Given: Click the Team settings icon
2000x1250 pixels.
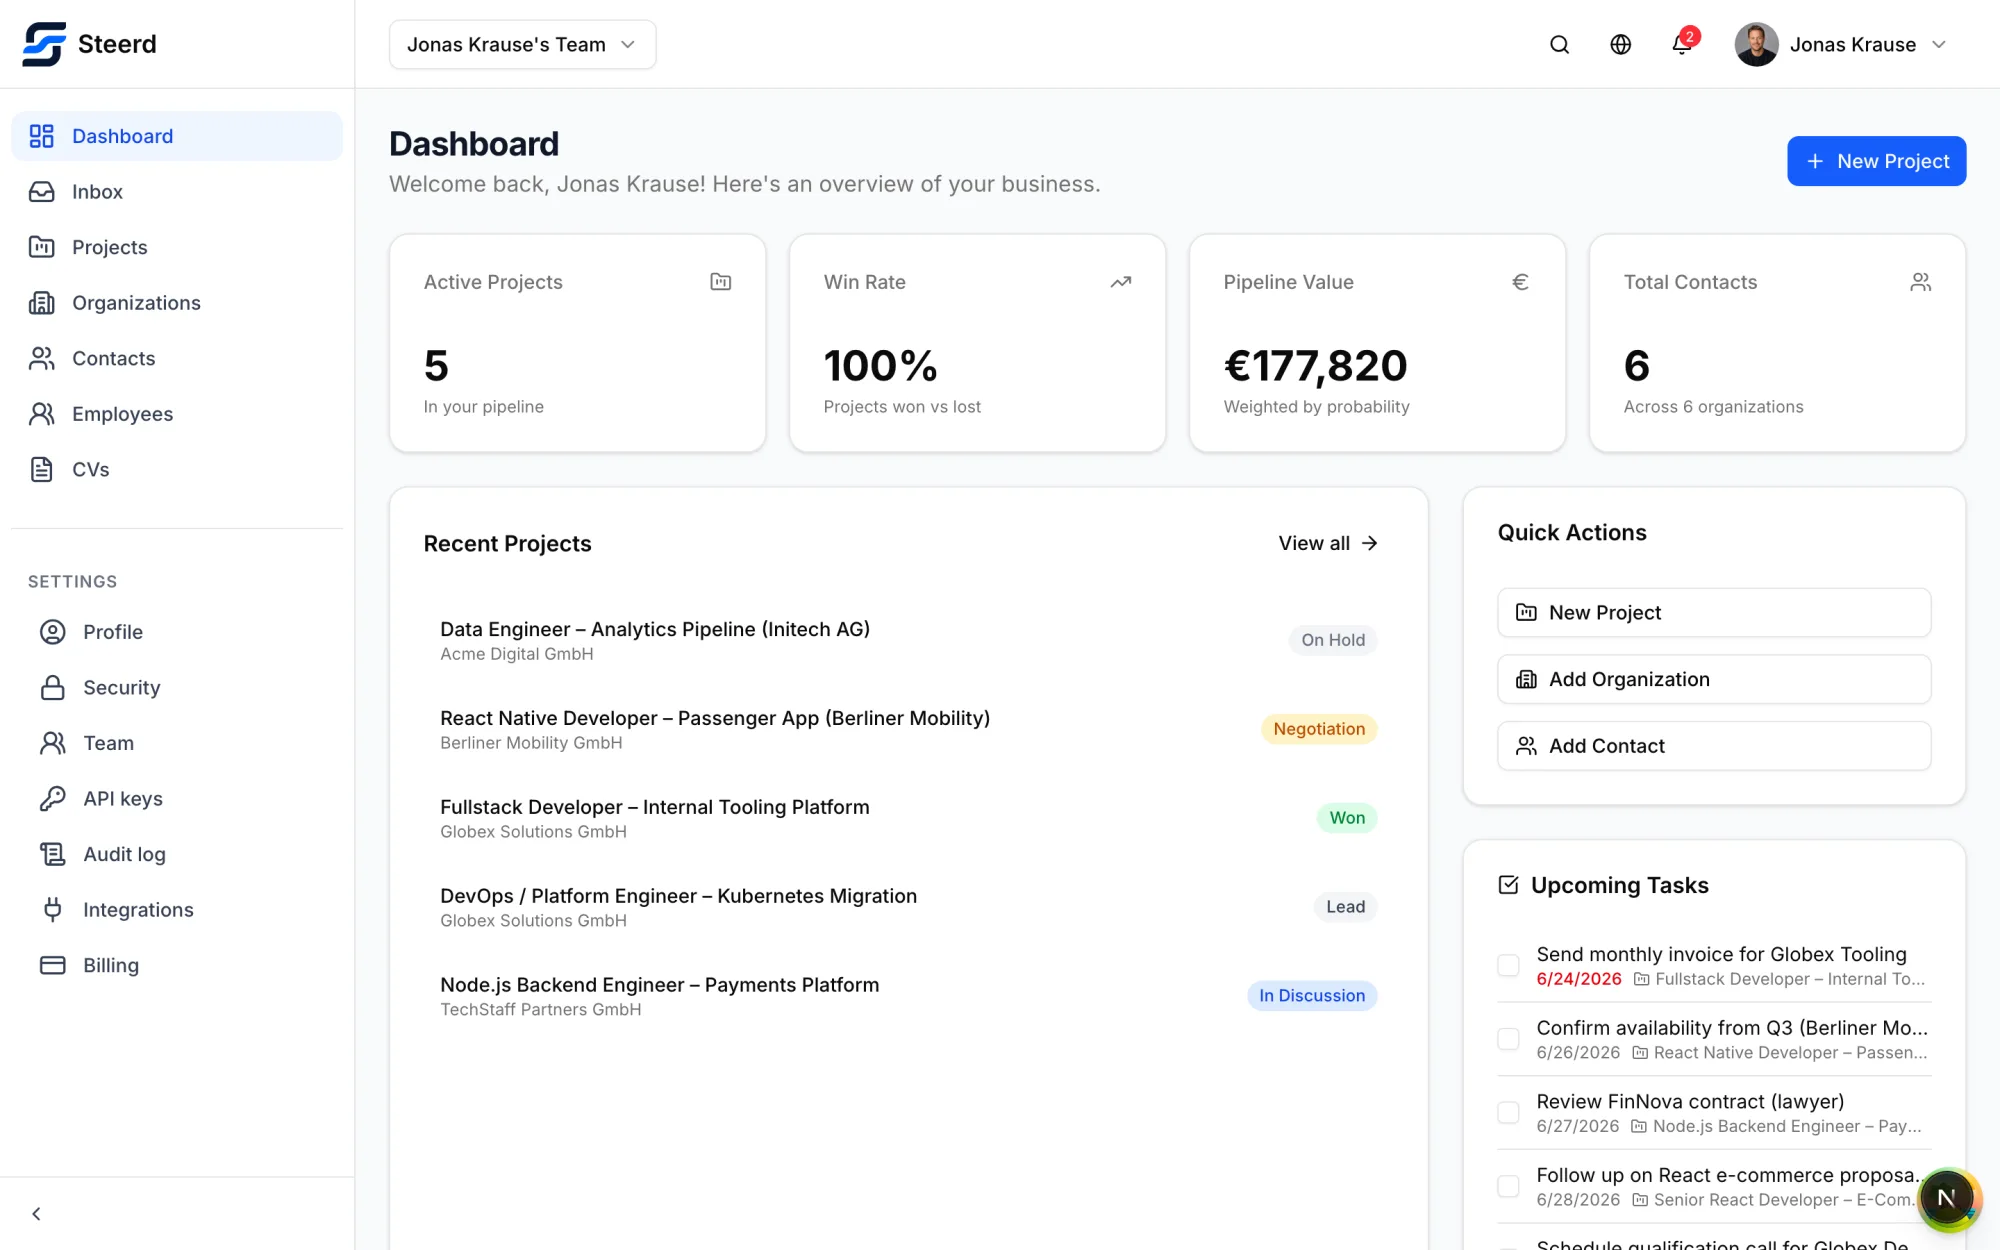Looking at the screenshot, I should pos(53,743).
